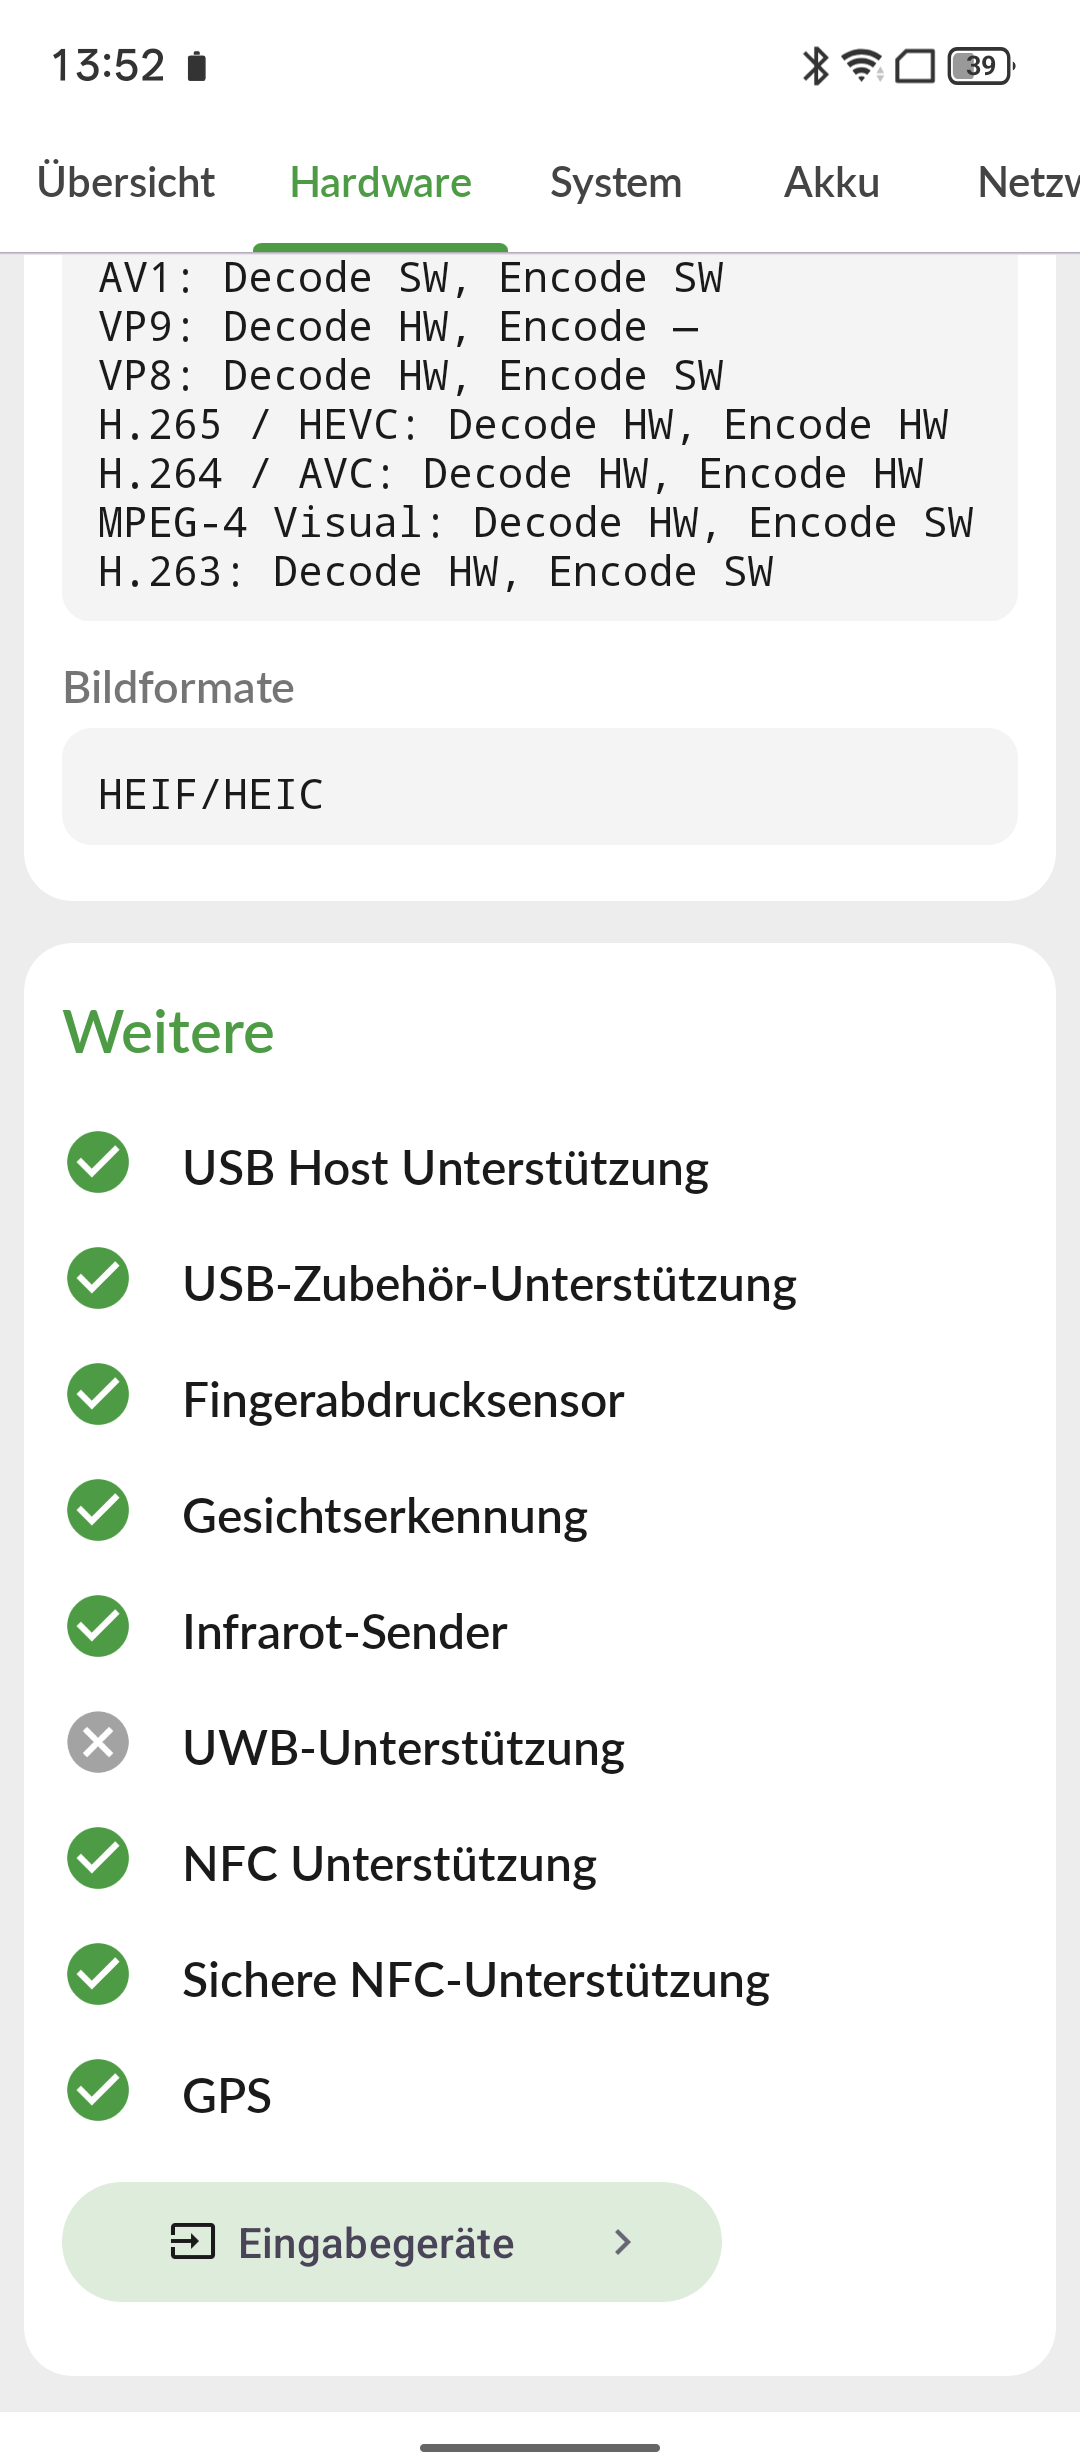
Task: Tap the Wi-Fi icon in status bar
Action: click(862, 66)
